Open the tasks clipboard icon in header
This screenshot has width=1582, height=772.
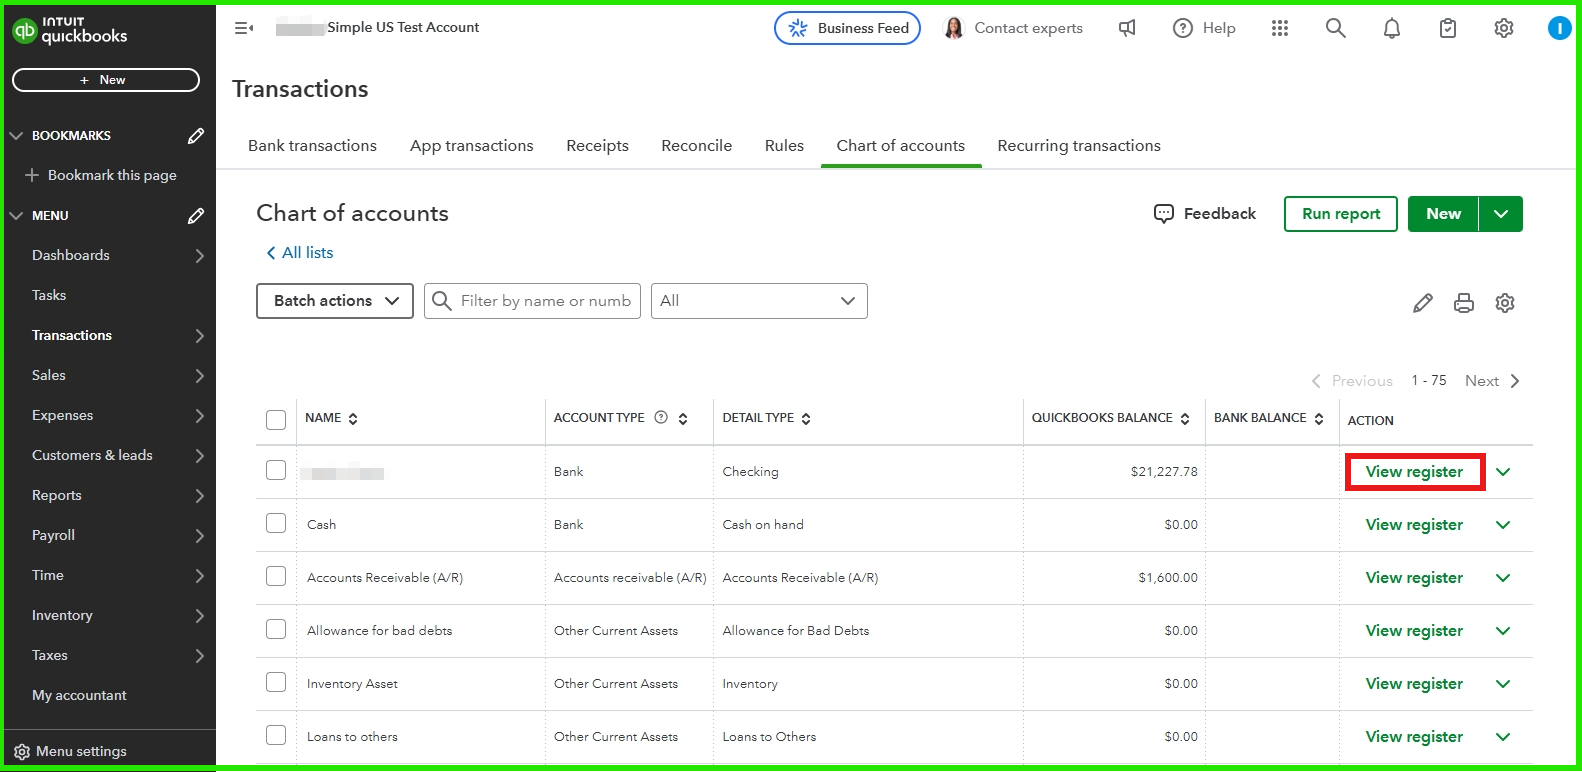coord(1448,28)
